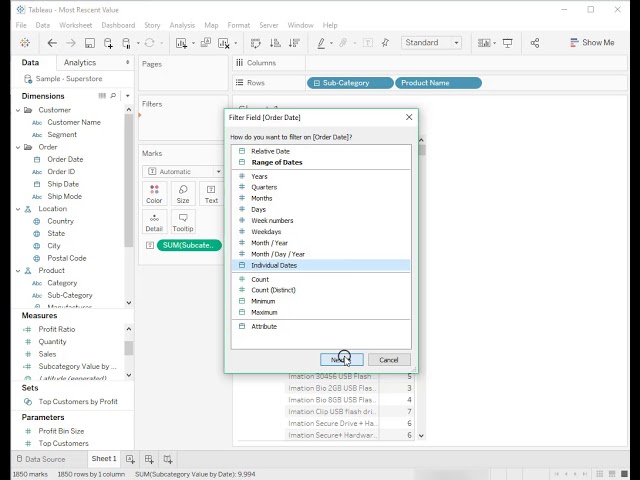Click the Order Date dimension field

tap(65, 160)
